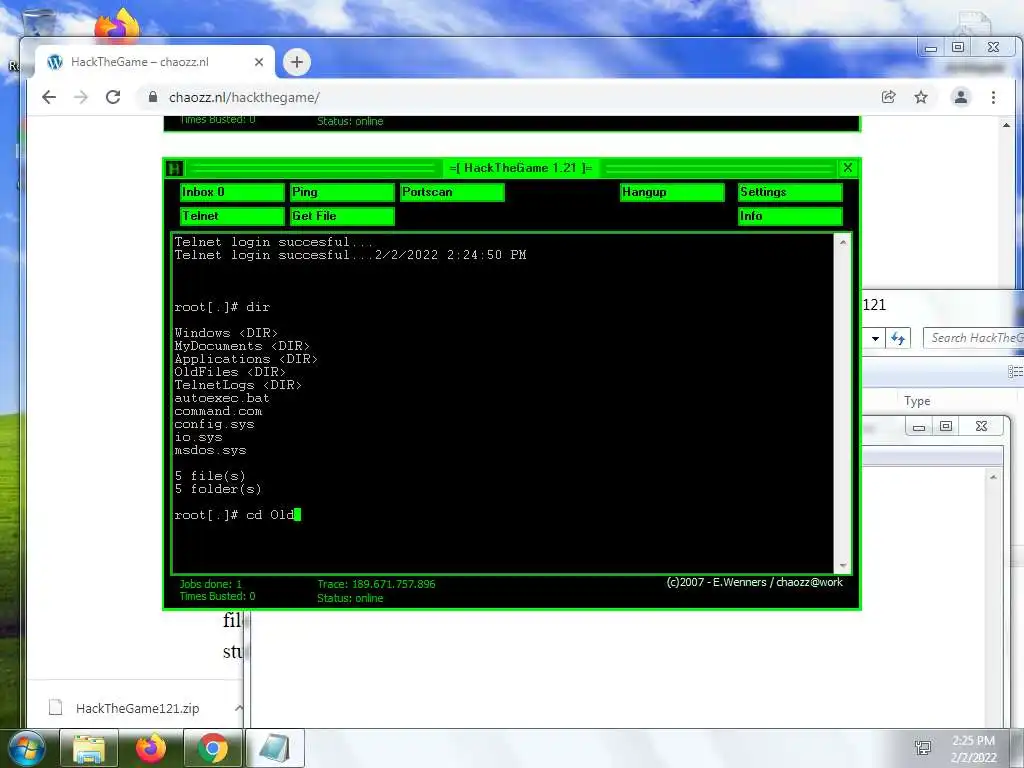Click the 'TelnetLogs <DIR>' entry
The width and height of the screenshot is (1024, 768).
click(x=238, y=385)
